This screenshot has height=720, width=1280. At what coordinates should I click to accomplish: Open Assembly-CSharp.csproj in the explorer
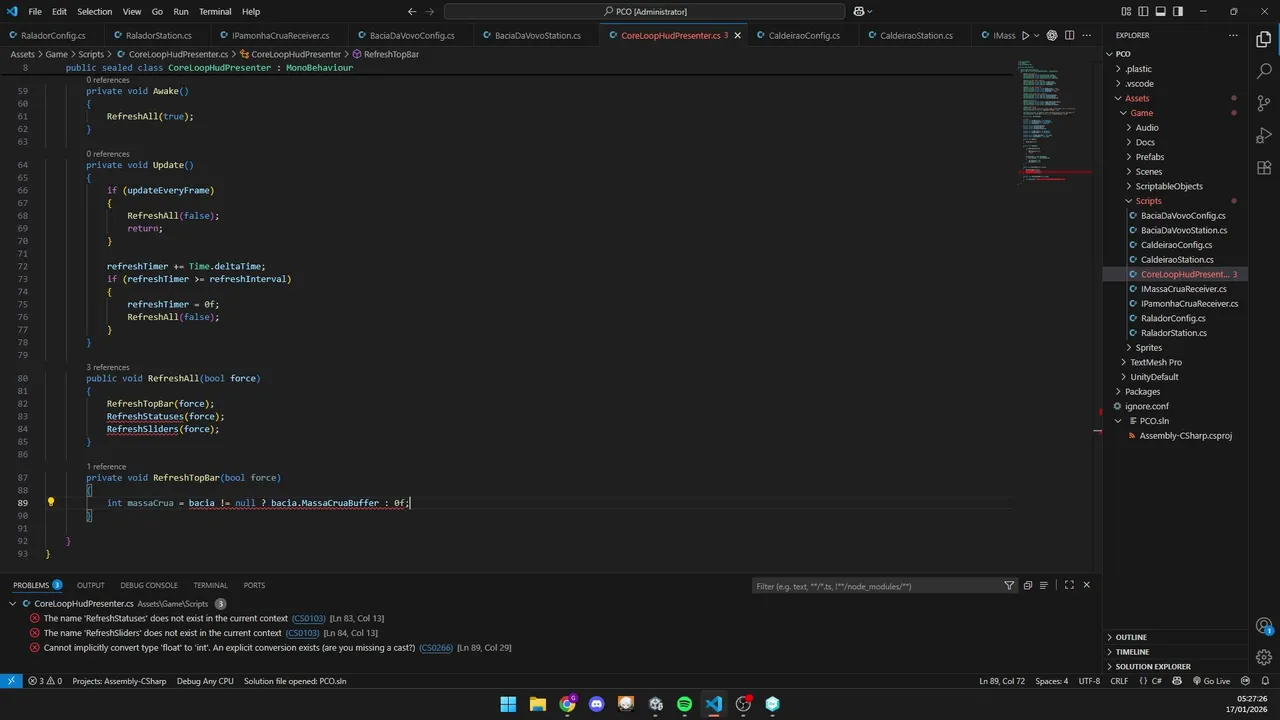[1174, 435]
